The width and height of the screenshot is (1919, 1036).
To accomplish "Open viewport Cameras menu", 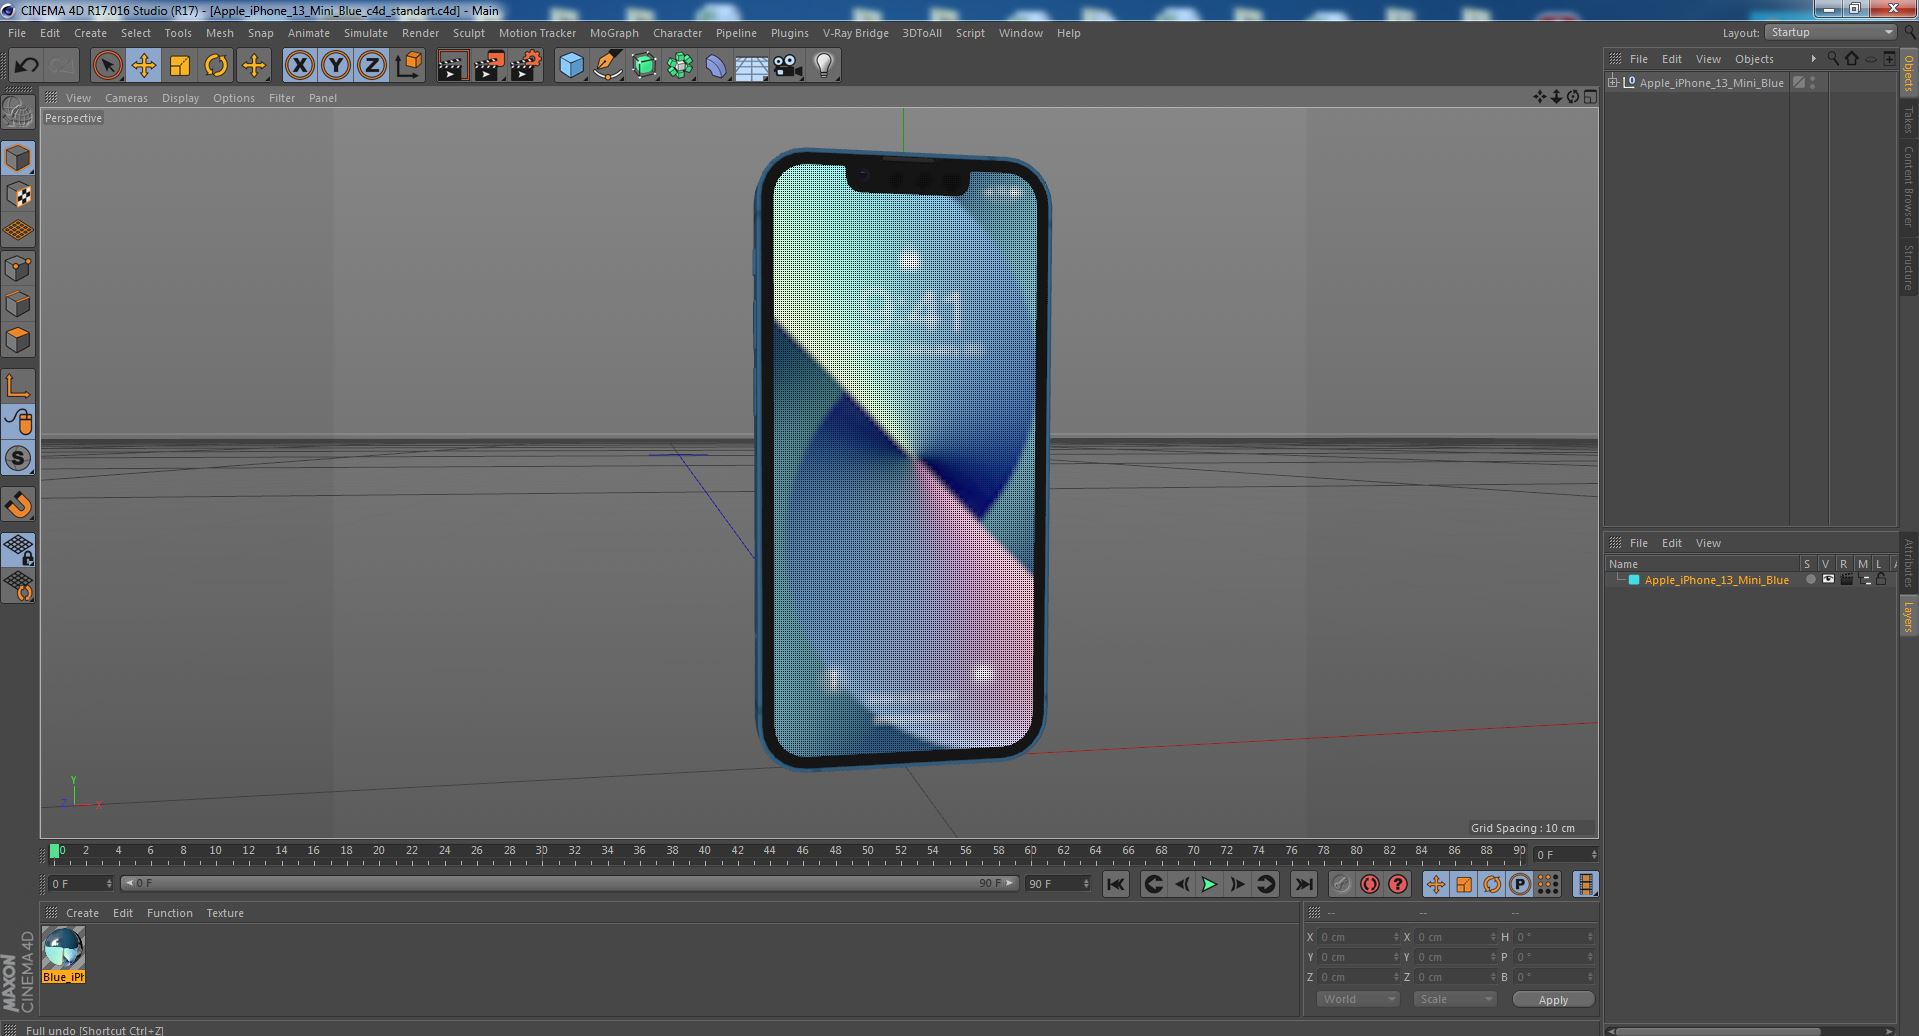I will [x=126, y=98].
